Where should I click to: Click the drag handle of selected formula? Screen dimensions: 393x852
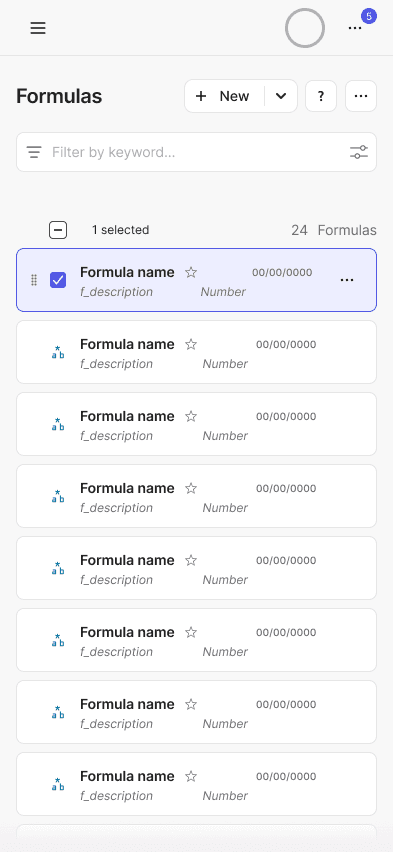34,280
